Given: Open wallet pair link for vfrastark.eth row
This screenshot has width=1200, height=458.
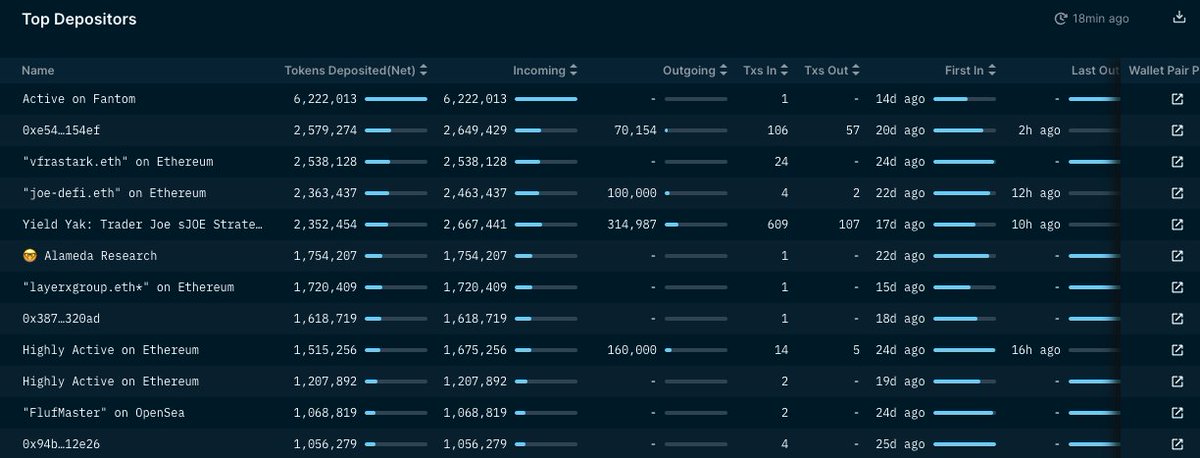Looking at the screenshot, I should (x=1178, y=161).
